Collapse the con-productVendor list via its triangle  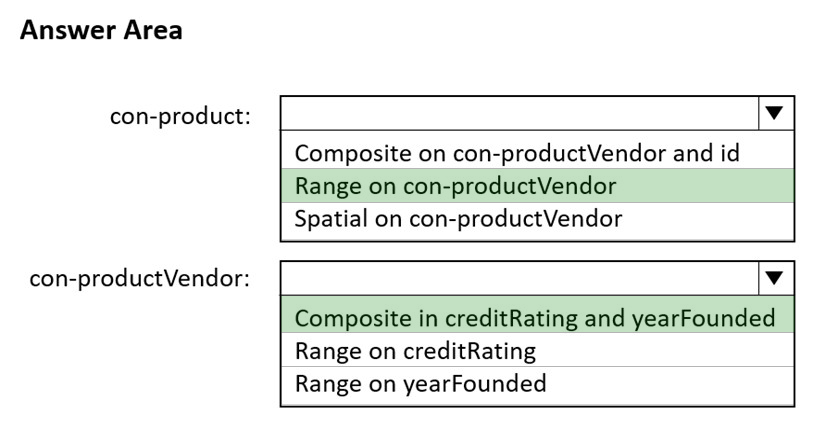coord(775,278)
